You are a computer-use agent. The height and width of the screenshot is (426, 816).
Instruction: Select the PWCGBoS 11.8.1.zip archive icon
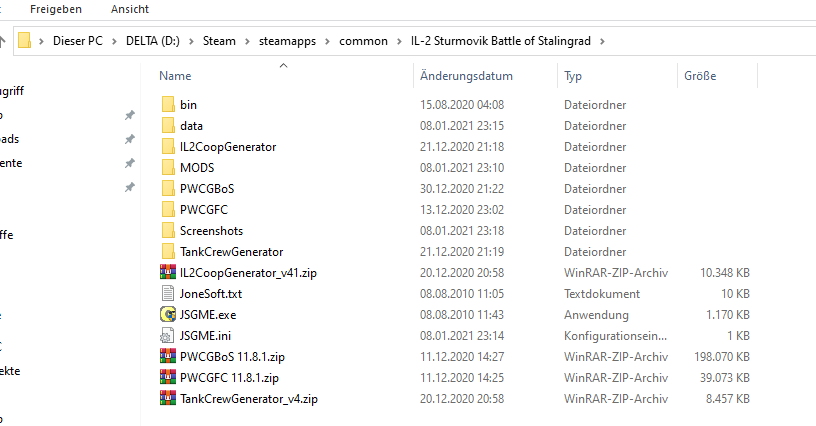pyautogui.click(x=168, y=357)
